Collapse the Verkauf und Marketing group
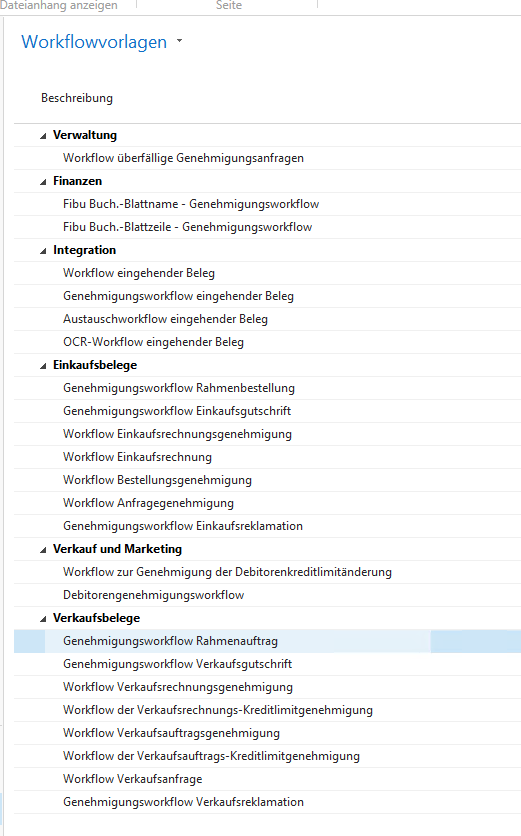Image resolution: width=521 pixels, height=836 pixels. [x=43, y=550]
